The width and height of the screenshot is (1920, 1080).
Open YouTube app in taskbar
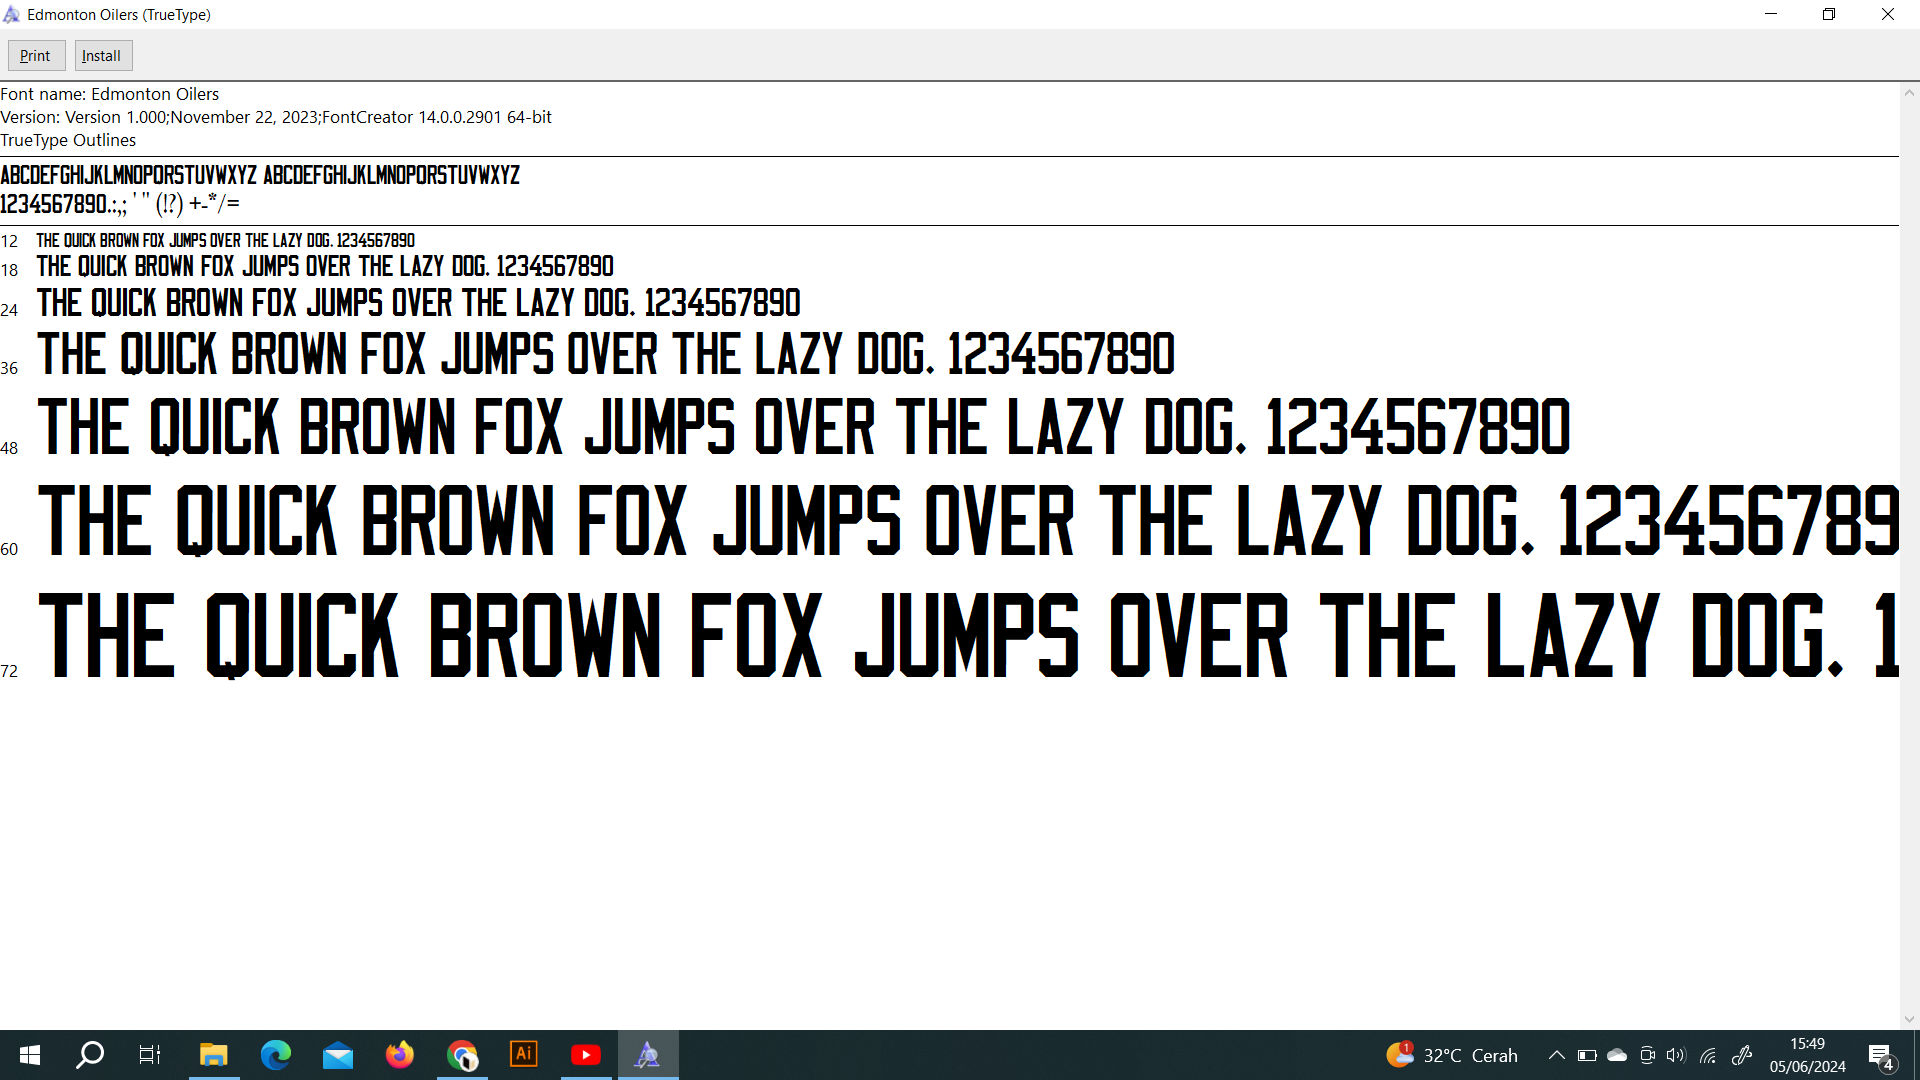coord(586,1055)
